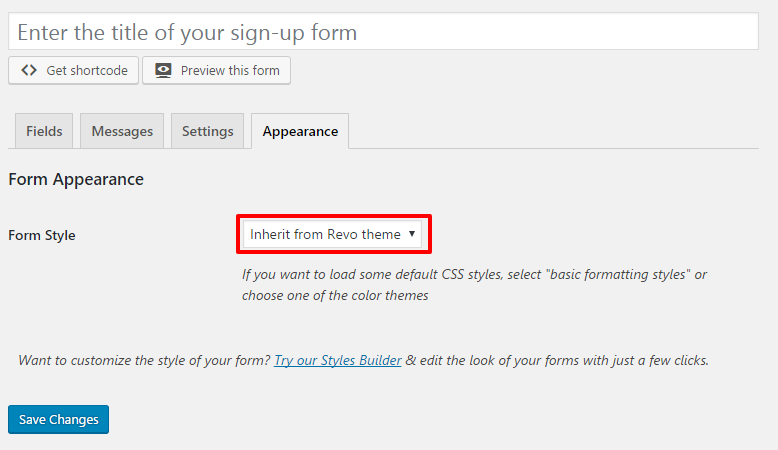Image resolution: width=778 pixels, height=450 pixels.
Task: Click the code brackets shortcode icon
Action: (x=29, y=70)
